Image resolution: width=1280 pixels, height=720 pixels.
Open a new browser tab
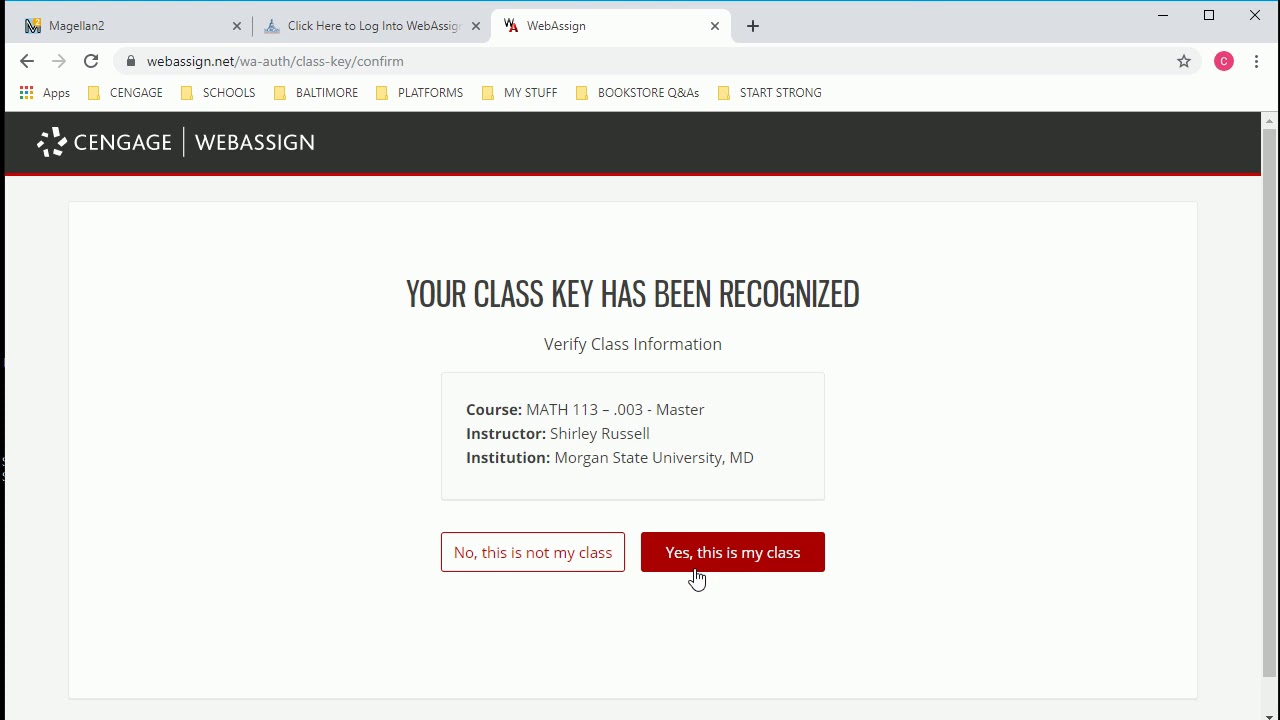(x=753, y=26)
